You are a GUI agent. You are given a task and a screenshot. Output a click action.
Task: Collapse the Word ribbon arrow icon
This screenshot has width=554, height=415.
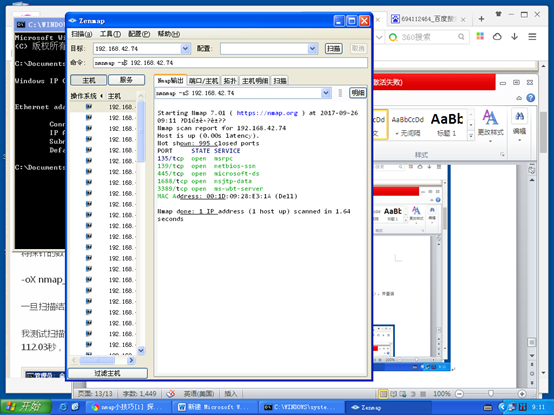(x=519, y=98)
